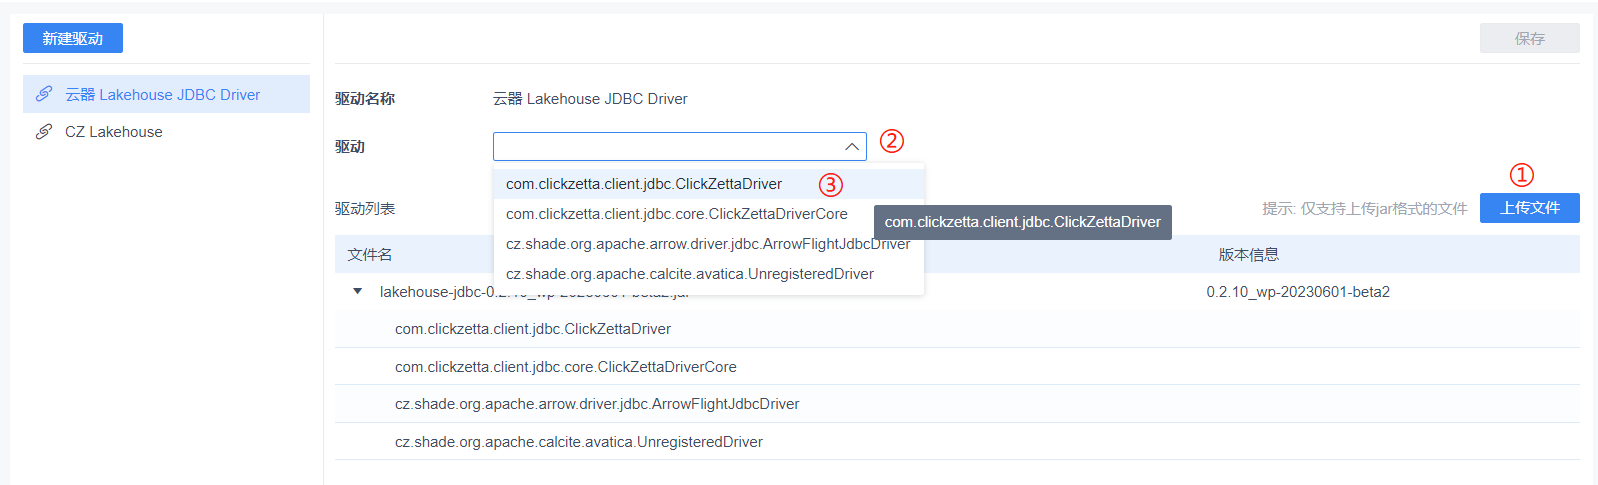Click link icon beside 云器 Lakehouse JDBC Driver
This screenshot has width=1598, height=485.
44,94
